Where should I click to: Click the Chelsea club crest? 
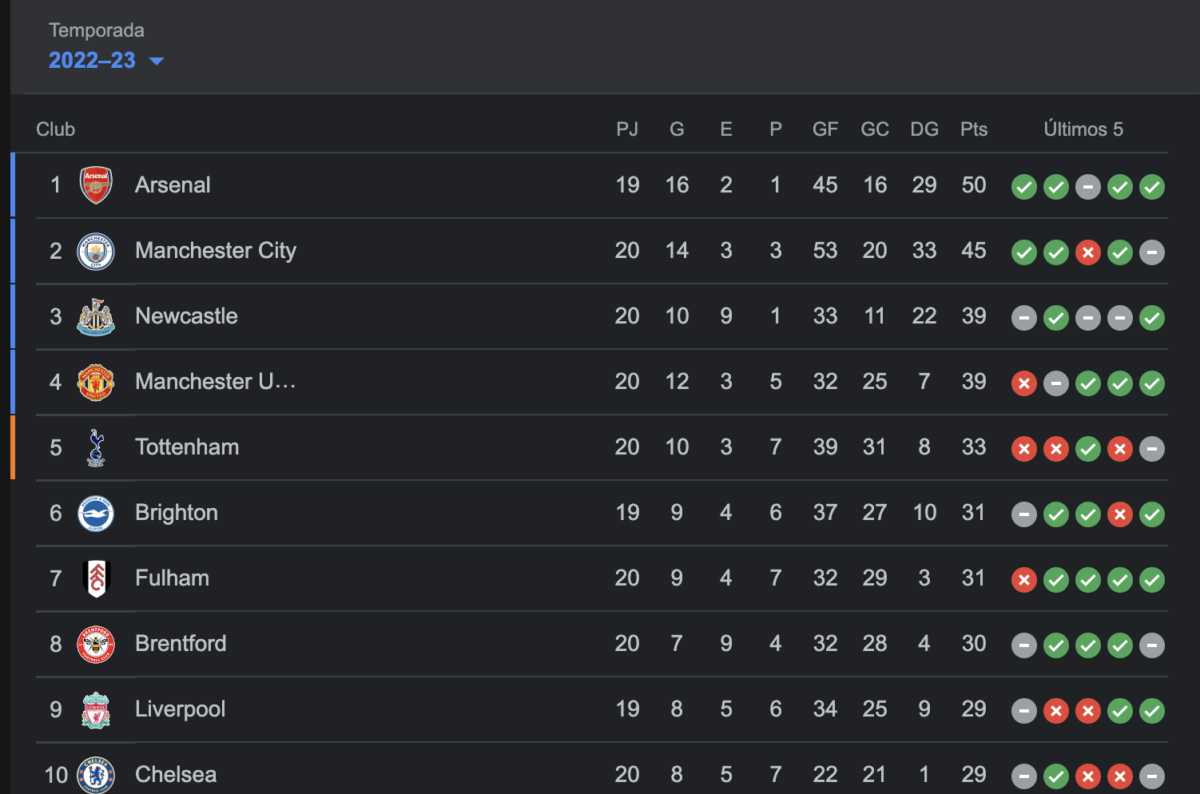96,774
